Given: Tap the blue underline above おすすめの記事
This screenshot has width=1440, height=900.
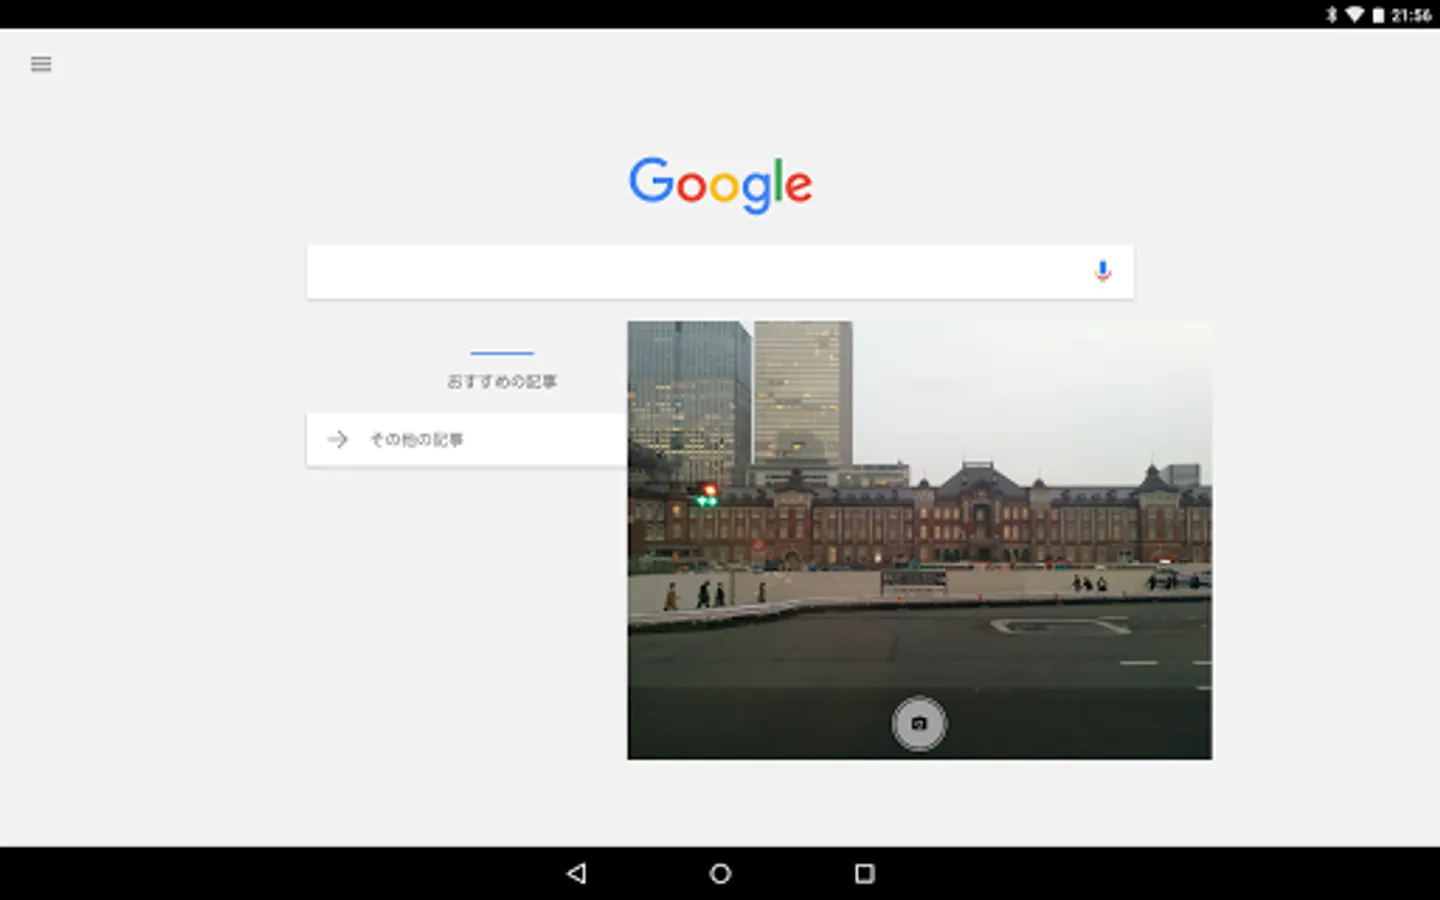Looking at the screenshot, I should [501, 352].
